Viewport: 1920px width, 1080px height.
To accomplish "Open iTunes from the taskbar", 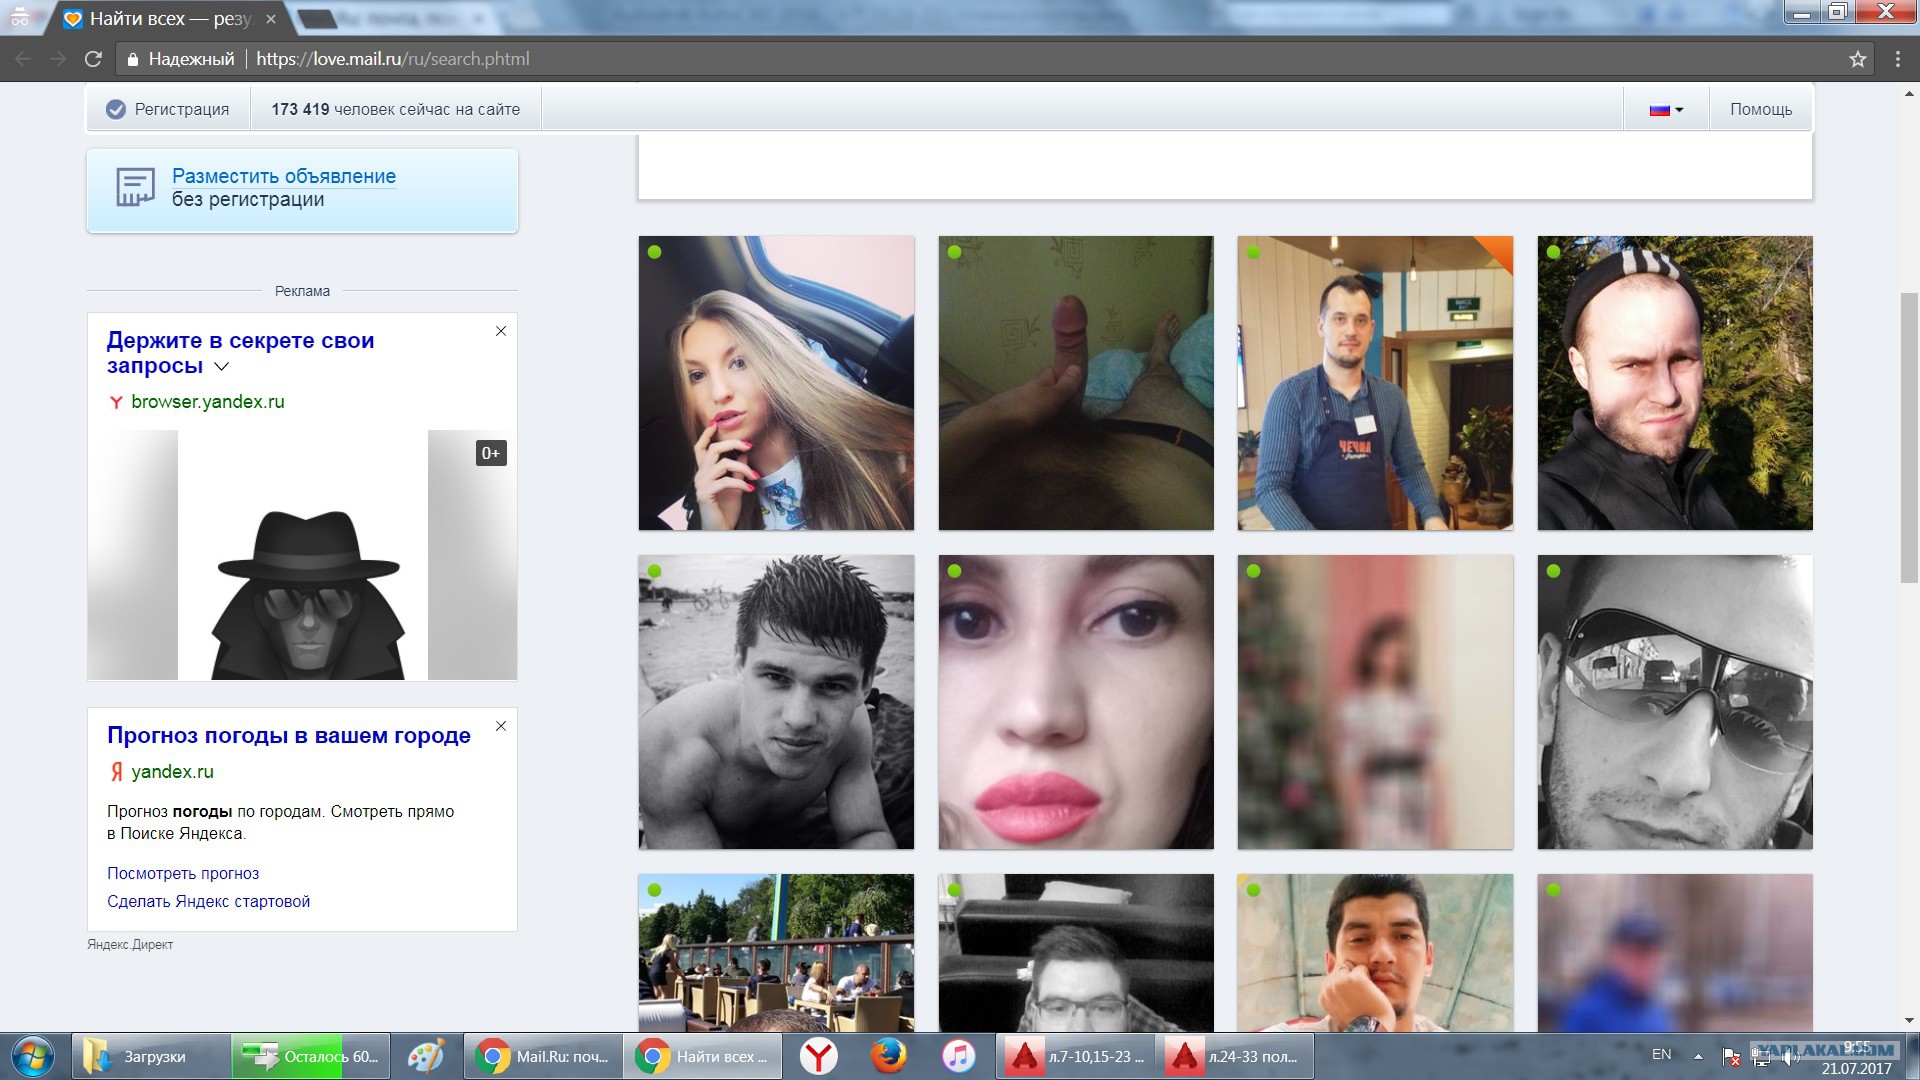I will pos(958,1056).
